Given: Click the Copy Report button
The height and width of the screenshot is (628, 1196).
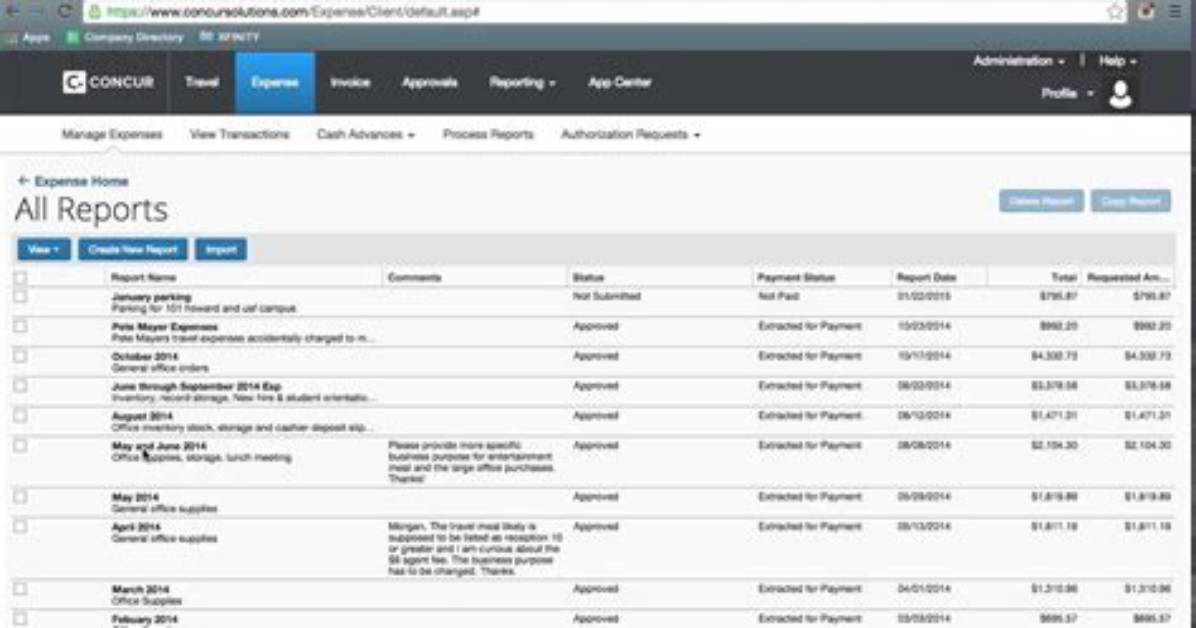Looking at the screenshot, I should point(1130,201).
